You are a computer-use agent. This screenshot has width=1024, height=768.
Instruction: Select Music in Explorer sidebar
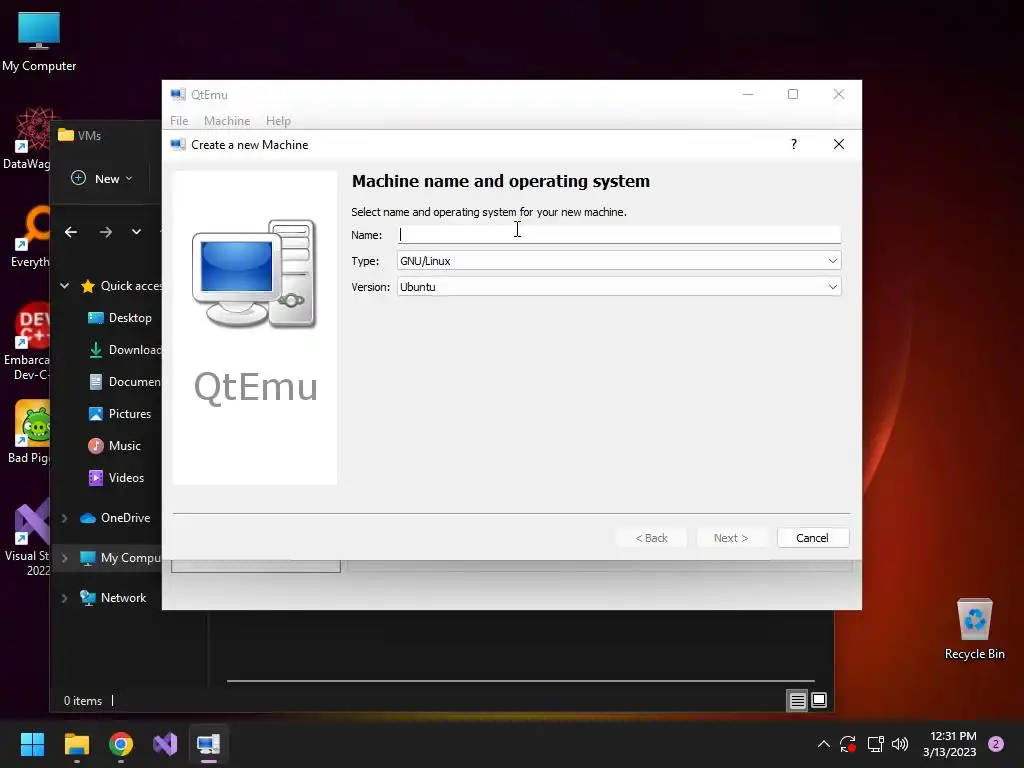click(115, 445)
